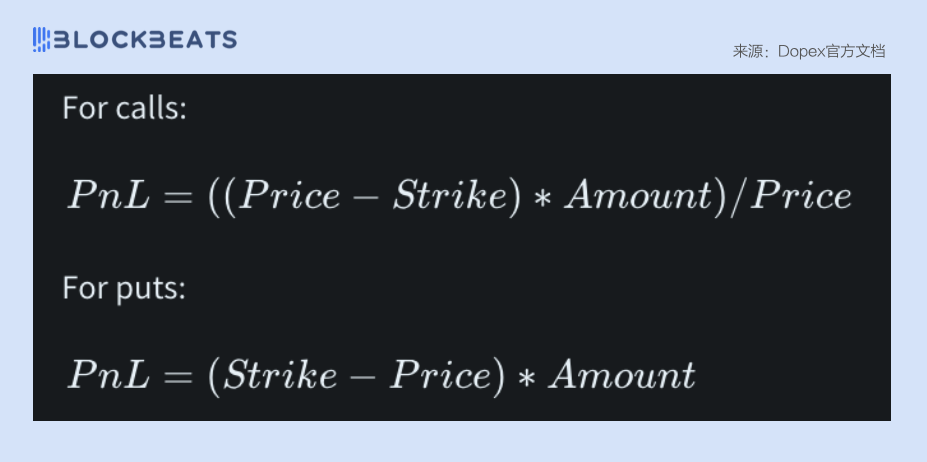Click the minus sign in puts formula
The image size is (927, 462).
pos(363,376)
